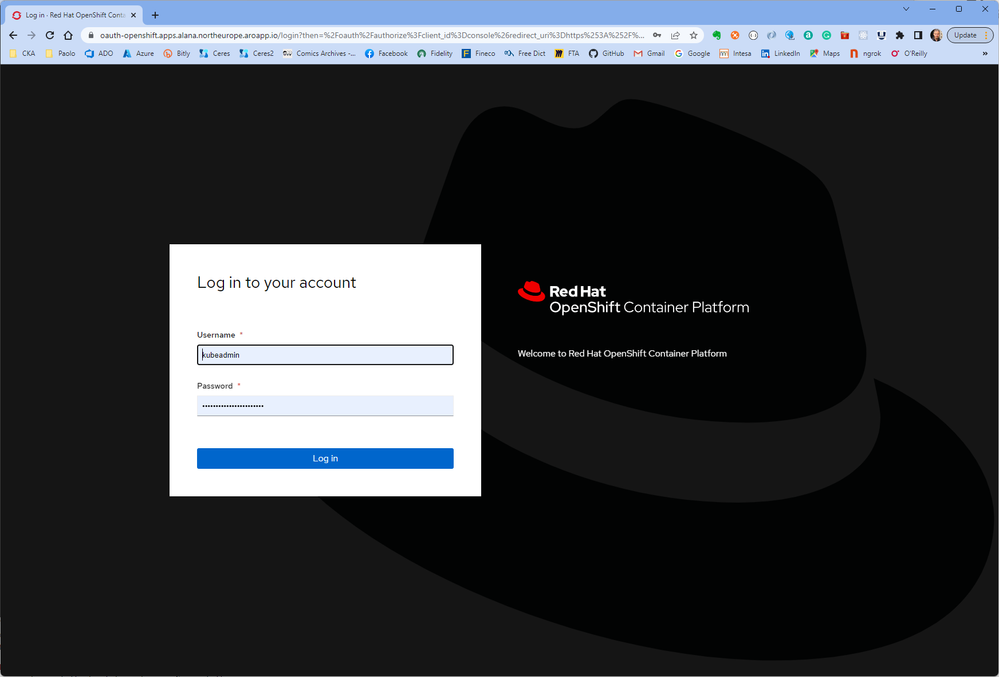Open the LinkedIn bookmark
The image size is (999, 677).
[780, 53]
